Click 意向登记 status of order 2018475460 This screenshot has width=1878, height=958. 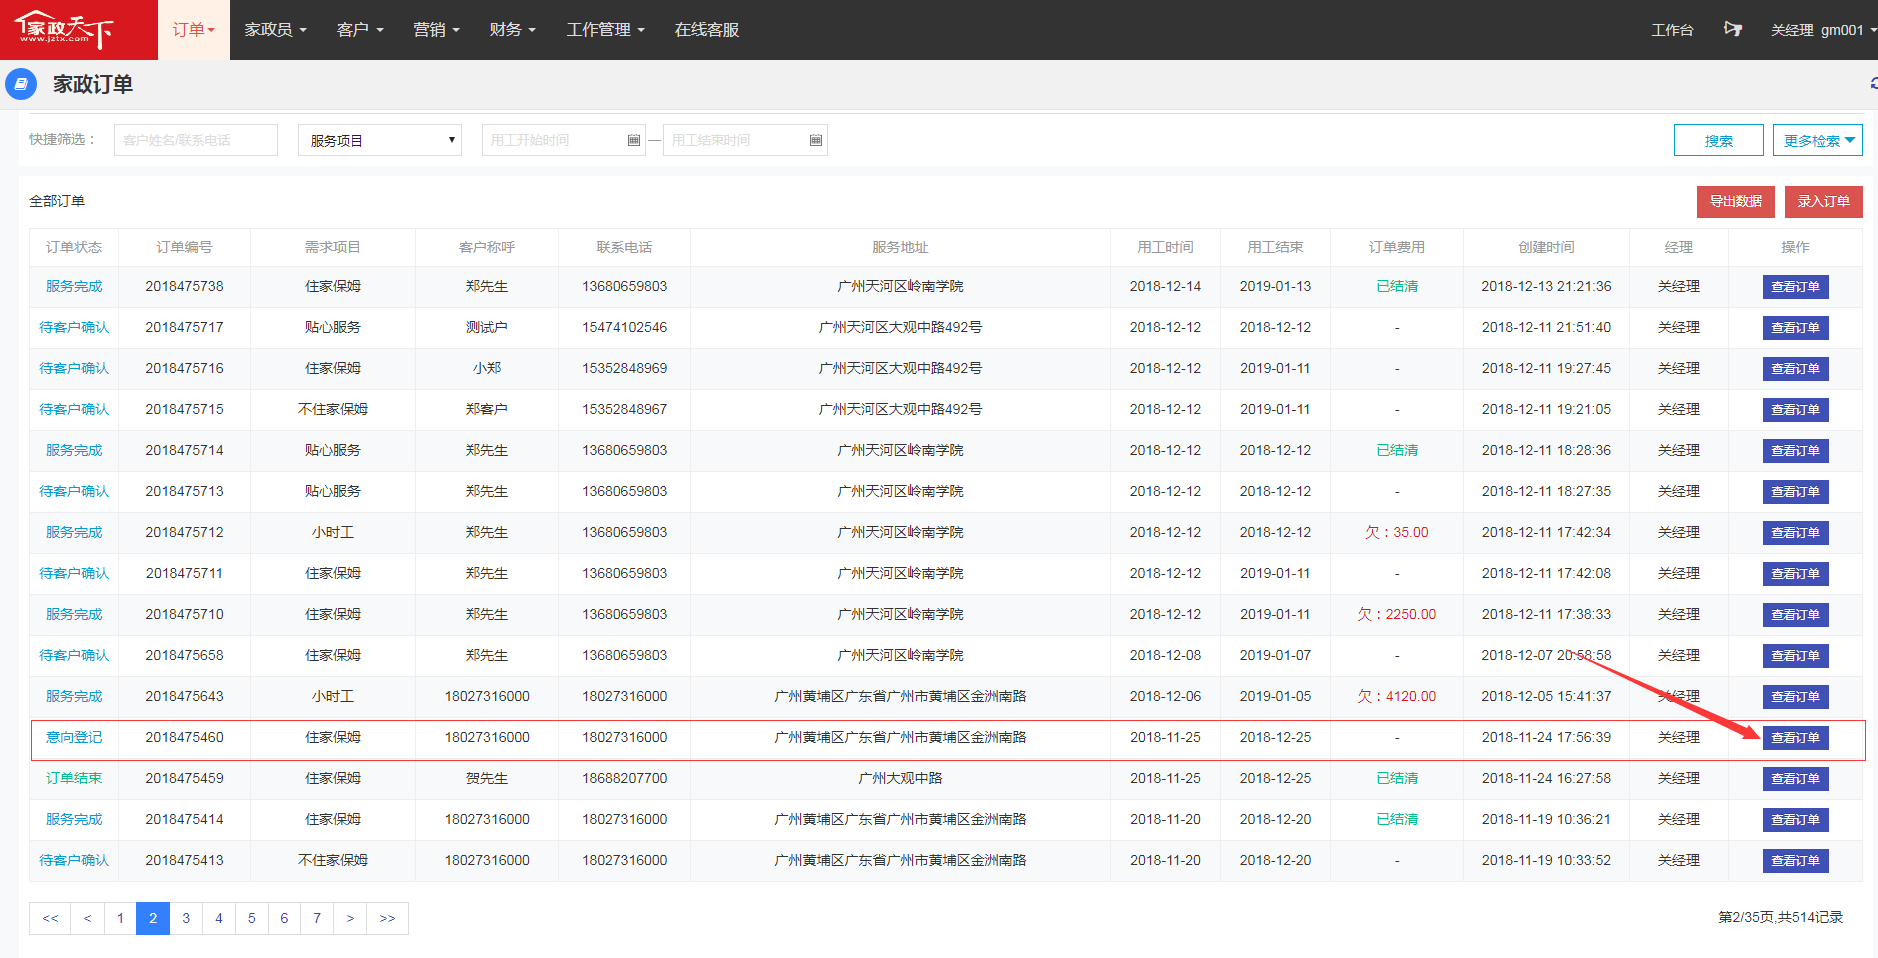(74, 737)
